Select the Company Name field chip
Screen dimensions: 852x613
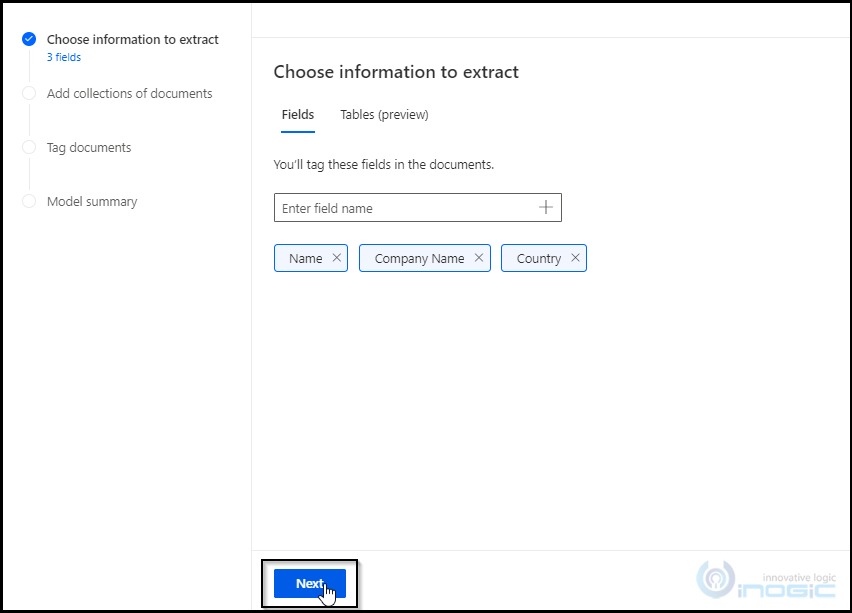(x=418, y=258)
